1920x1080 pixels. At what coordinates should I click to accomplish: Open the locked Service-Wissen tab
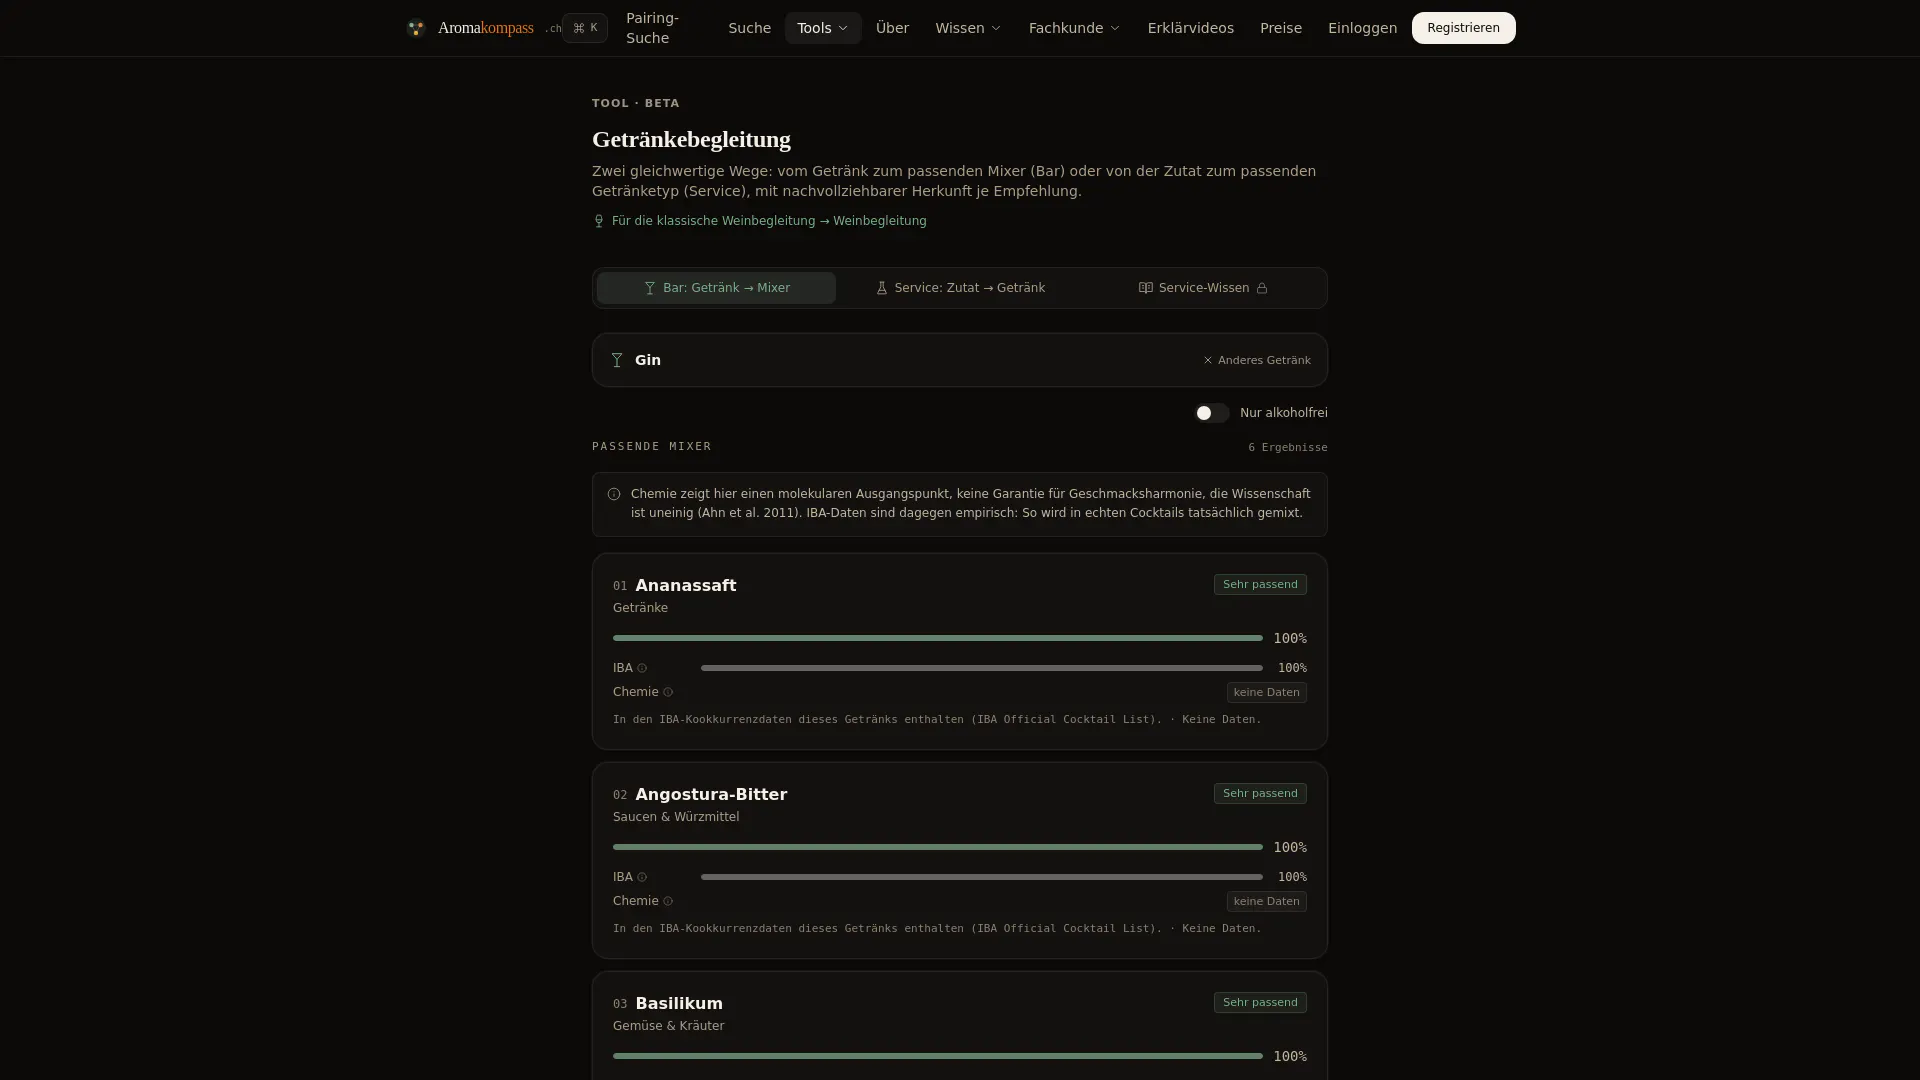[1203, 288]
